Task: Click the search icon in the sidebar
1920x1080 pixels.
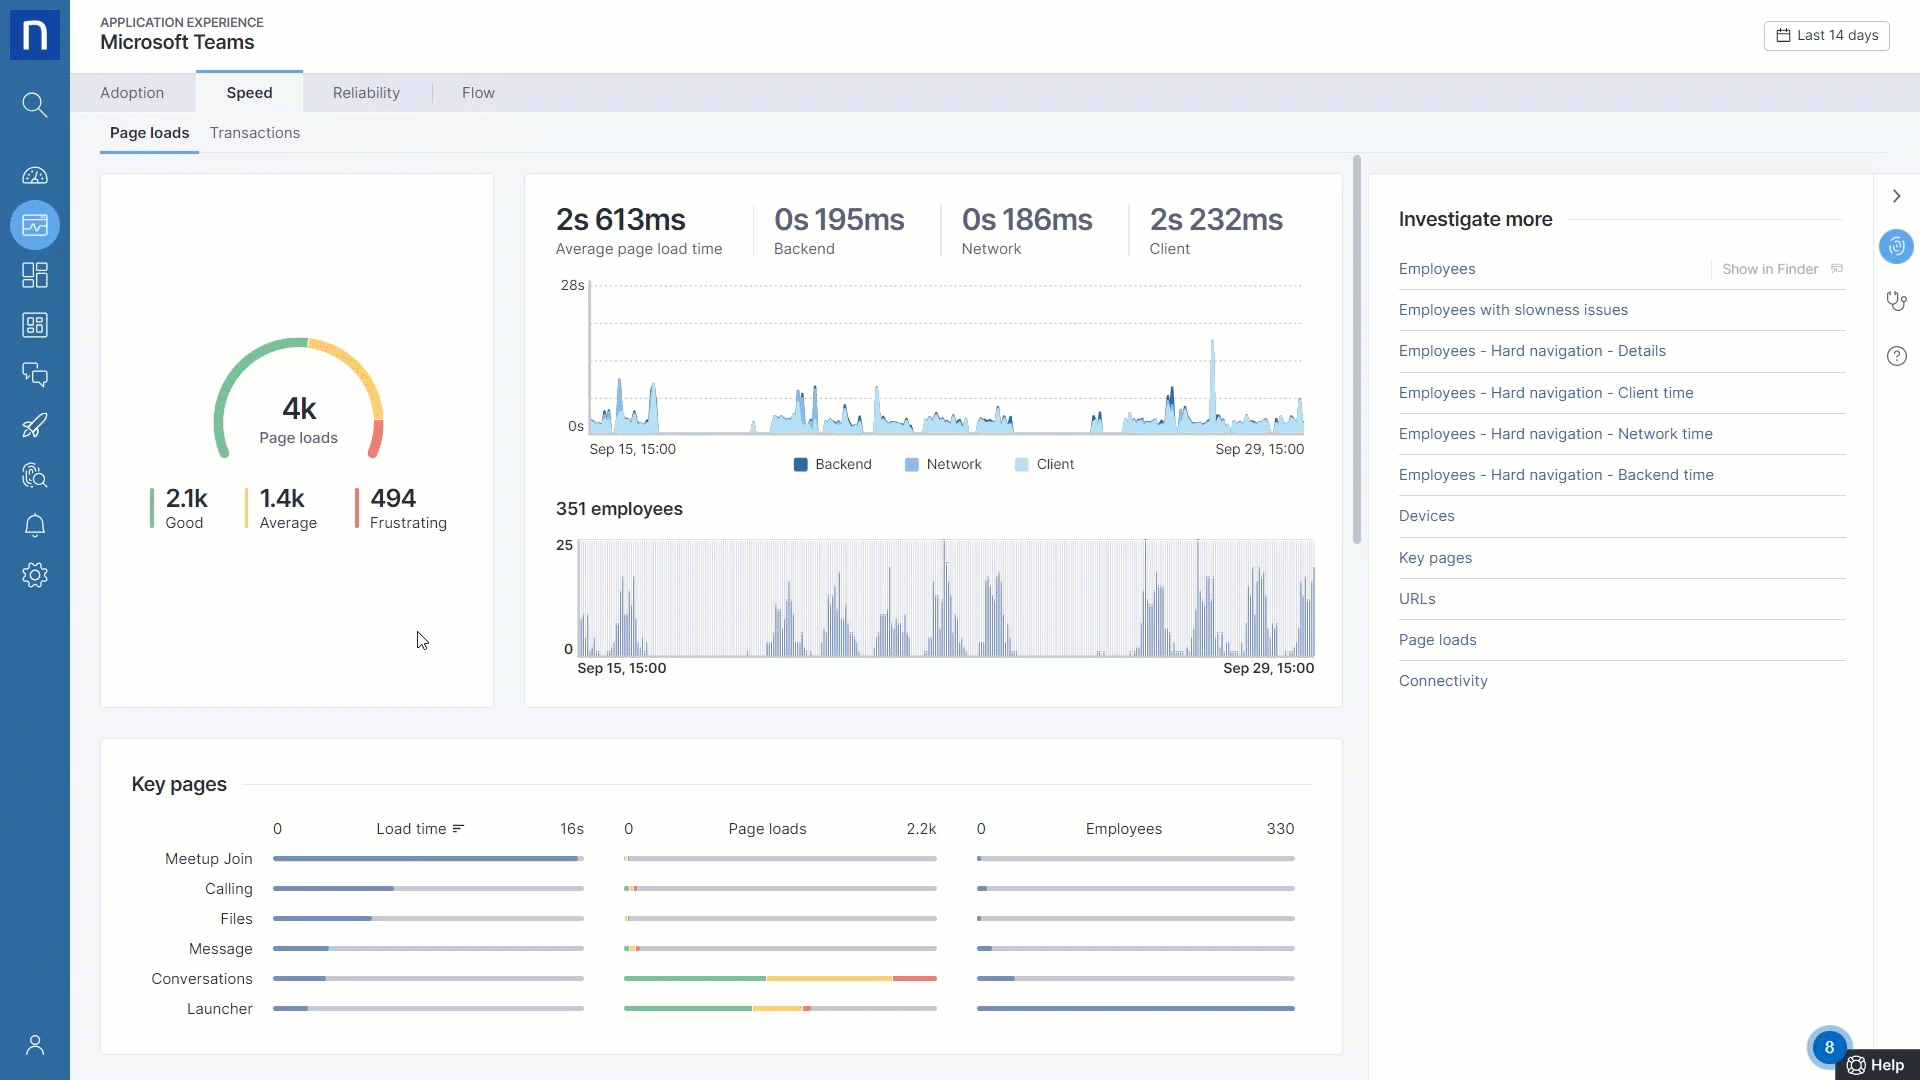Action: click(x=35, y=105)
